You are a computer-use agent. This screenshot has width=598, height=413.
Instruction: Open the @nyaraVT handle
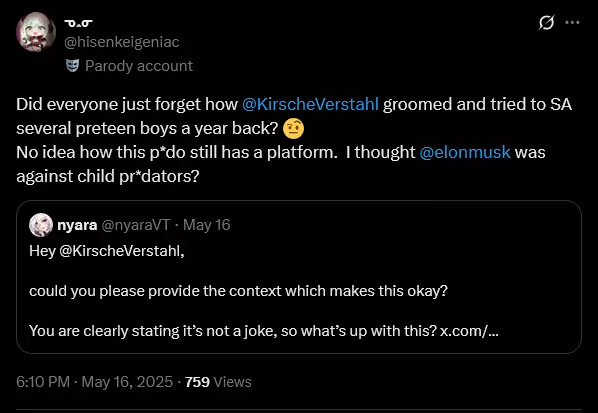pyautogui.click(x=135, y=225)
